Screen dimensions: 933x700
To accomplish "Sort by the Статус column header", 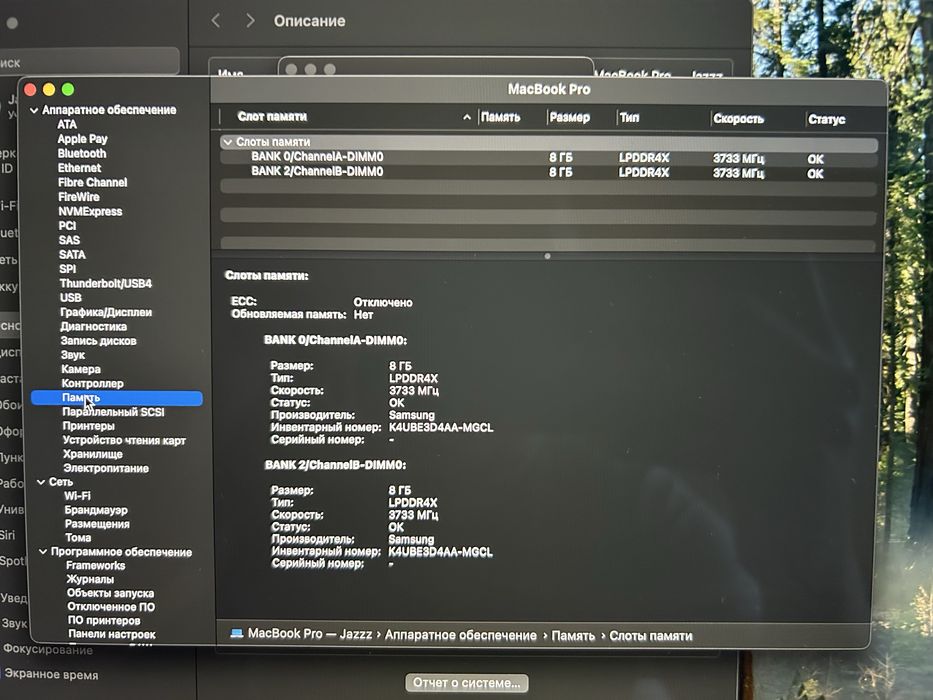I will (826, 119).
